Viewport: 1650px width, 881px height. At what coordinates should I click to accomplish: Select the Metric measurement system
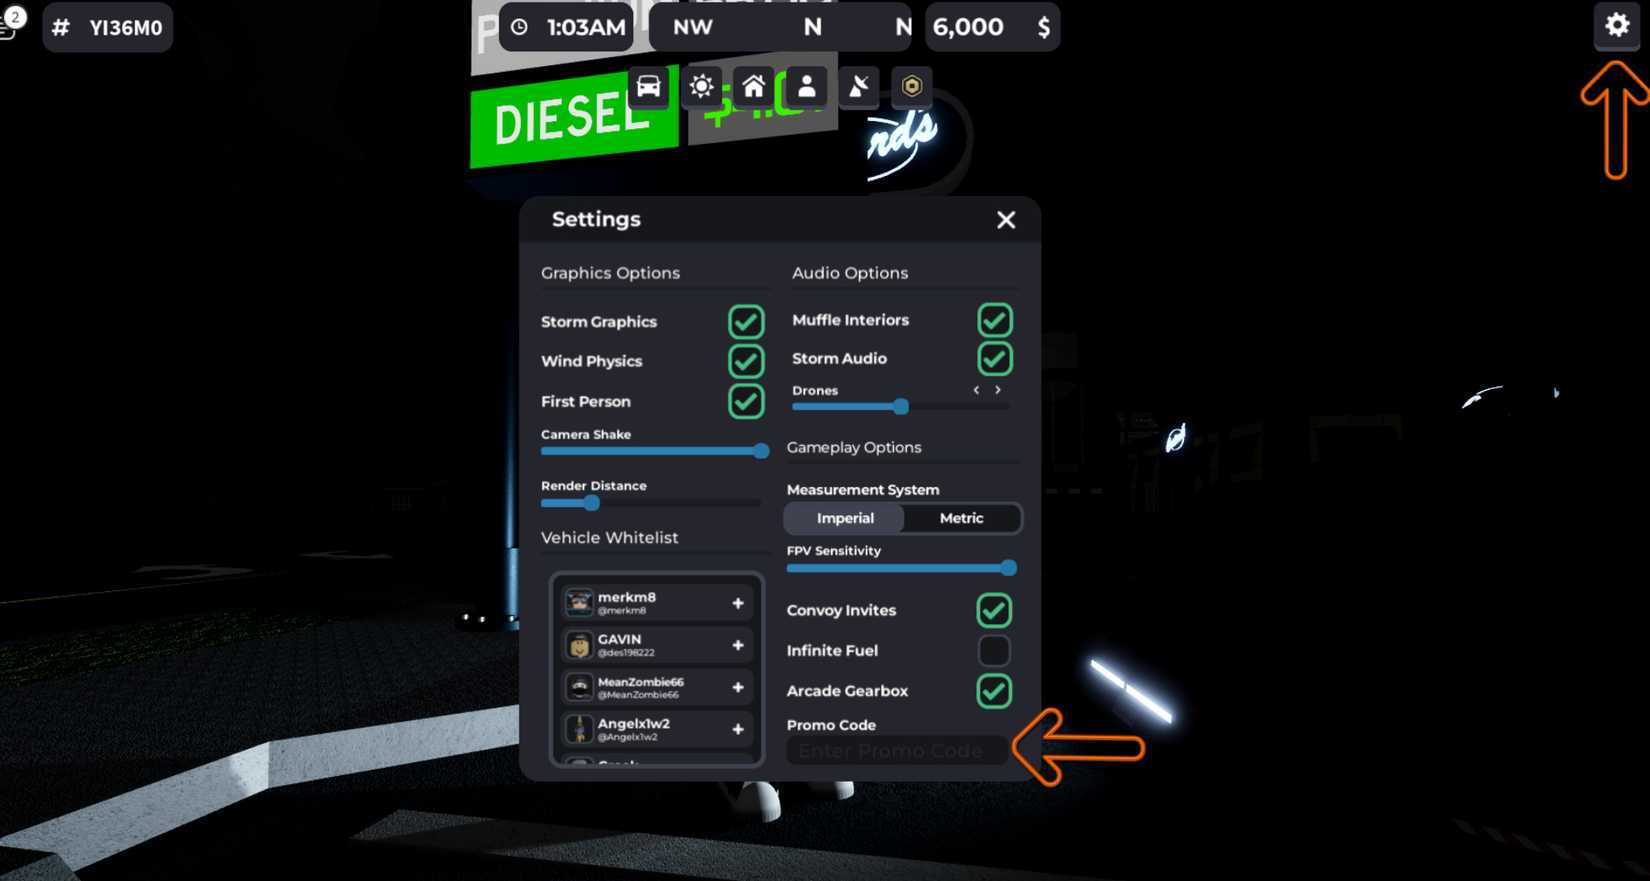point(961,518)
